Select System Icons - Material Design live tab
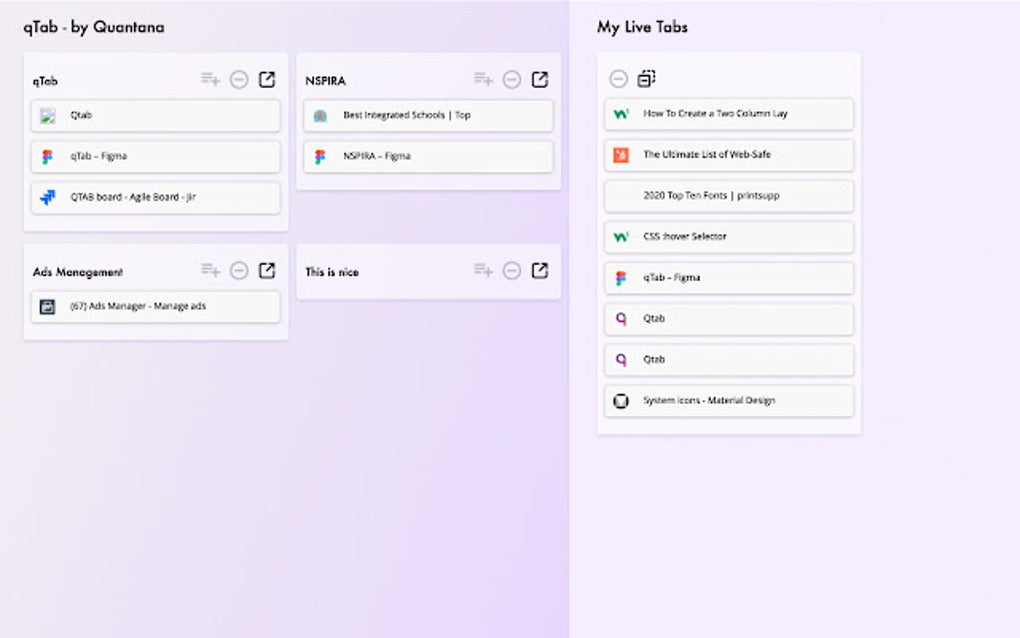Screen dimensions: 1020x638 [x=729, y=401]
